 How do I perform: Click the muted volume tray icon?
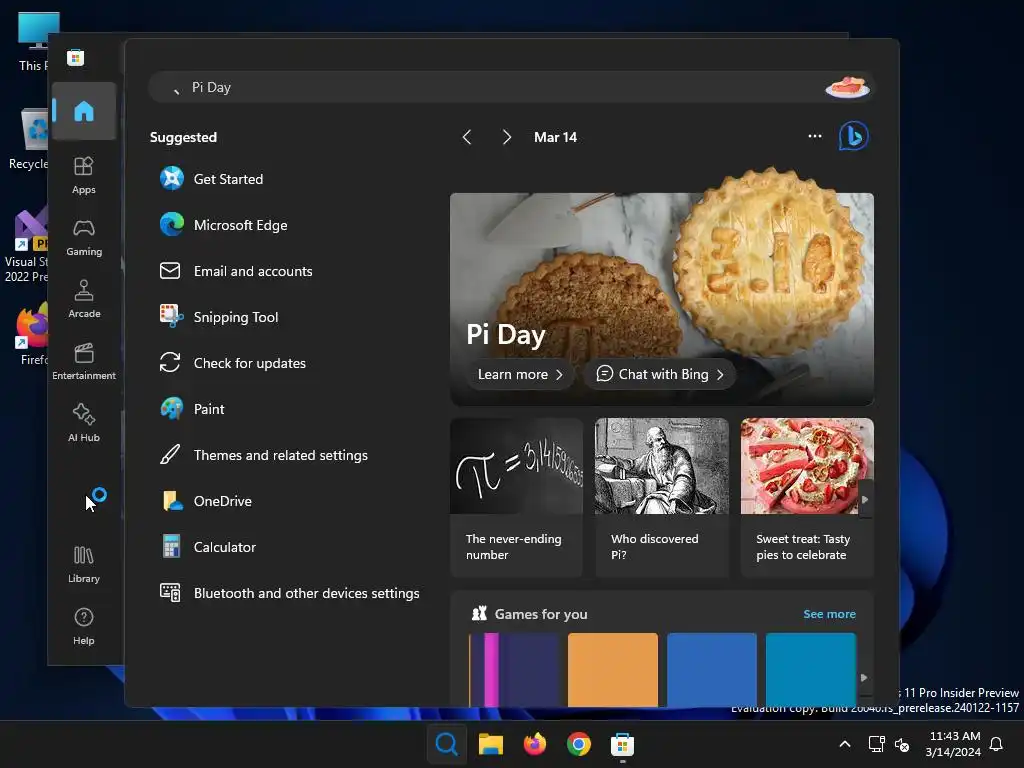[x=902, y=744]
